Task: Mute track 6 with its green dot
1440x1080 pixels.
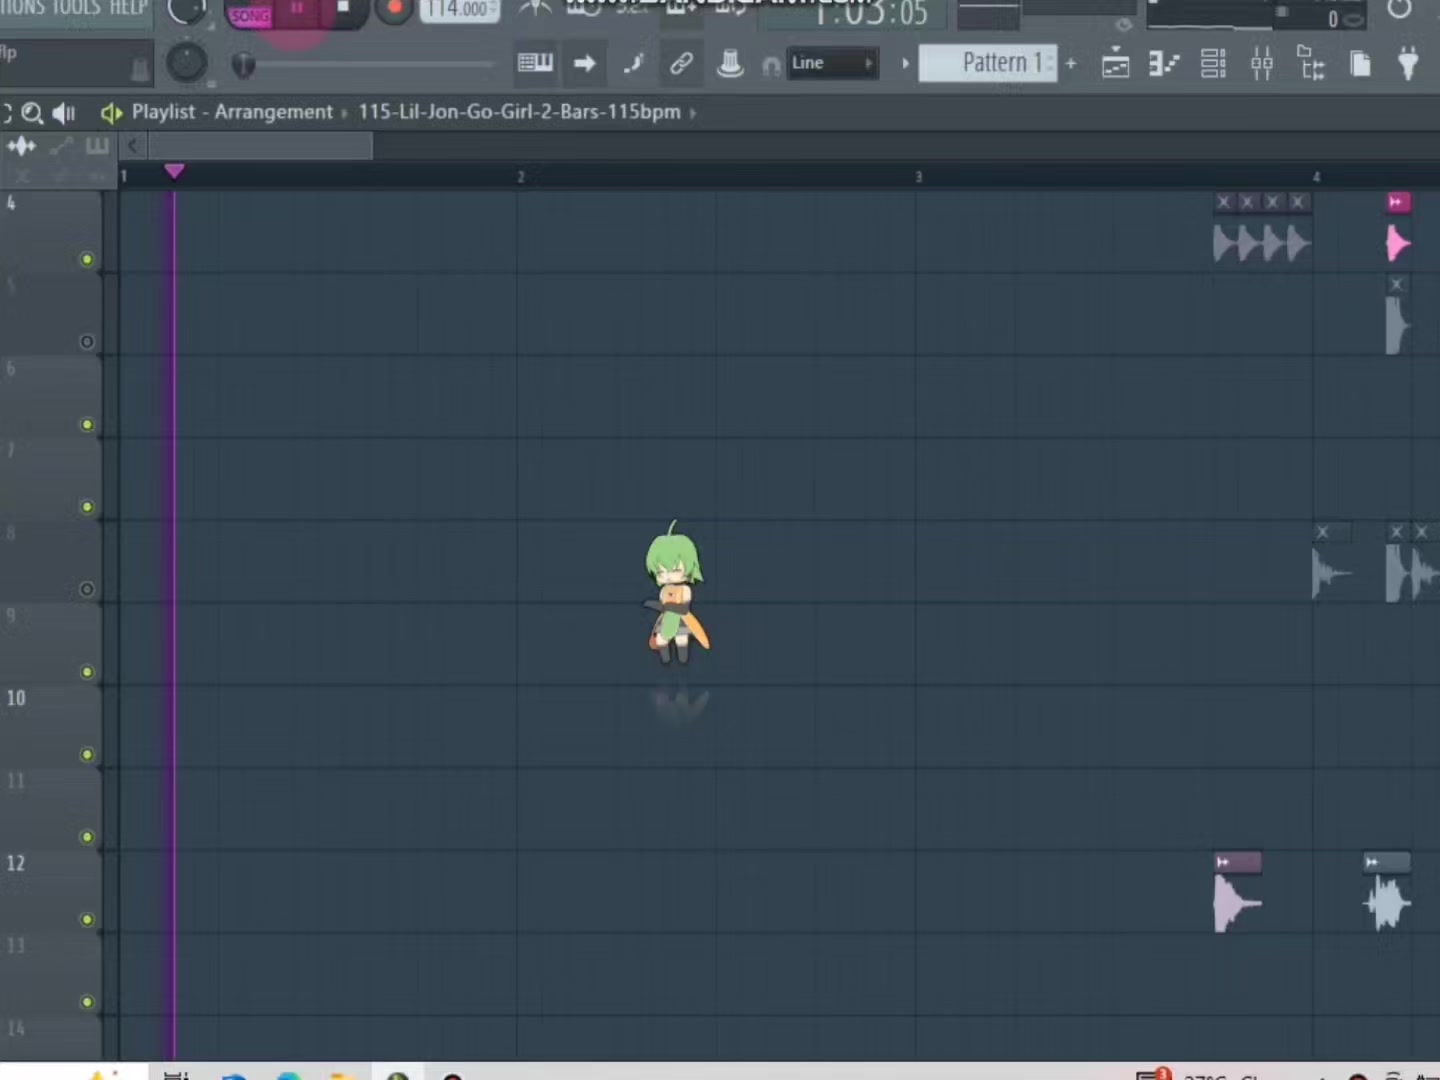Action: point(87,425)
